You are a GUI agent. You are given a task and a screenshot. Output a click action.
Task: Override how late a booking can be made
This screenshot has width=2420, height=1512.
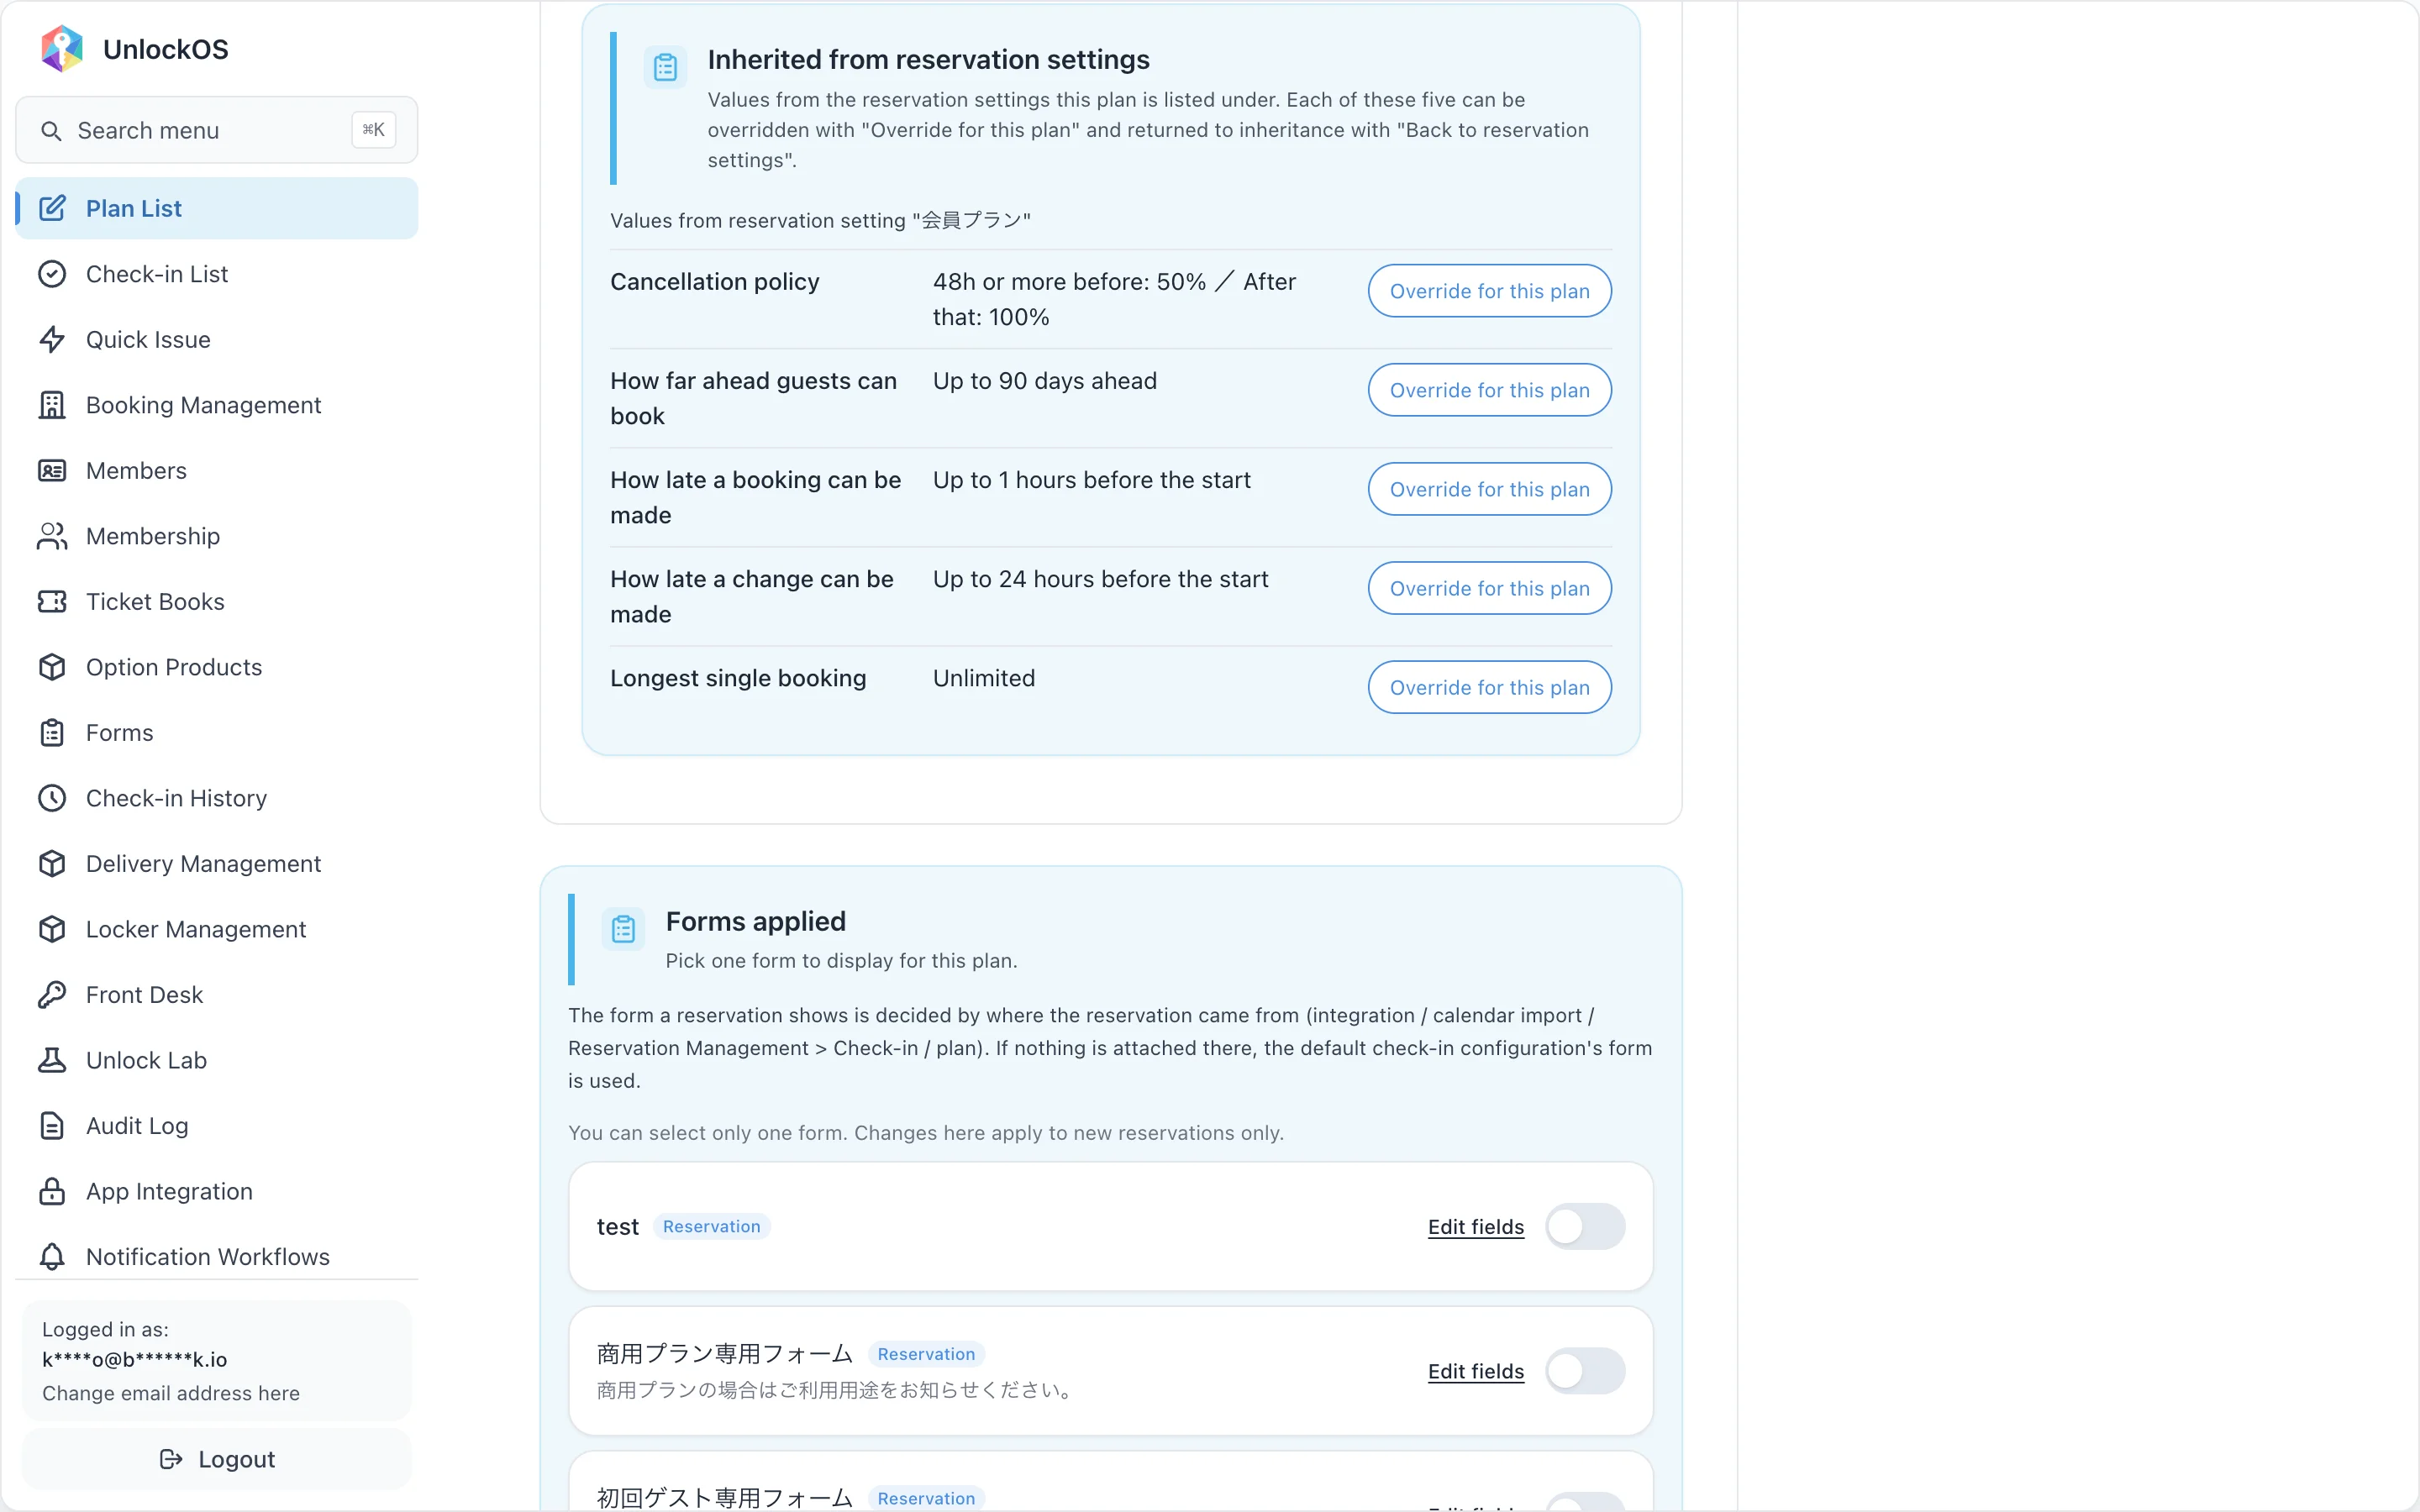click(1489, 489)
